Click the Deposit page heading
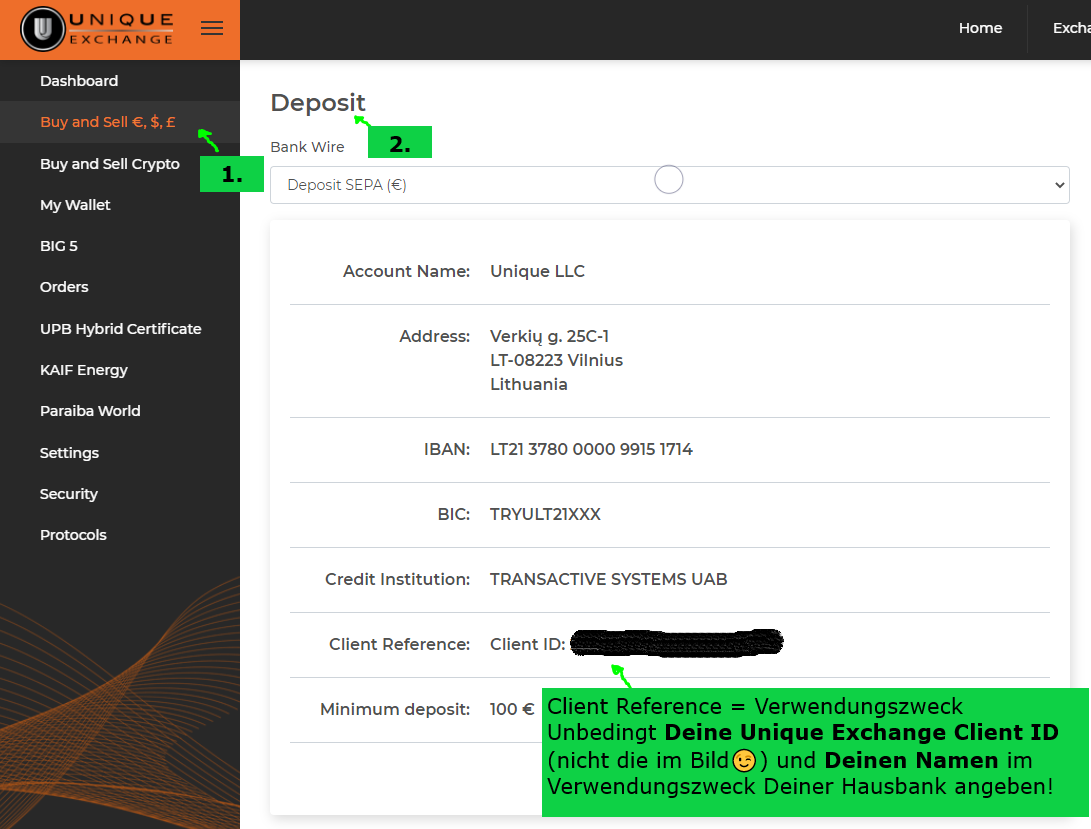 click(x=317, y=102)
